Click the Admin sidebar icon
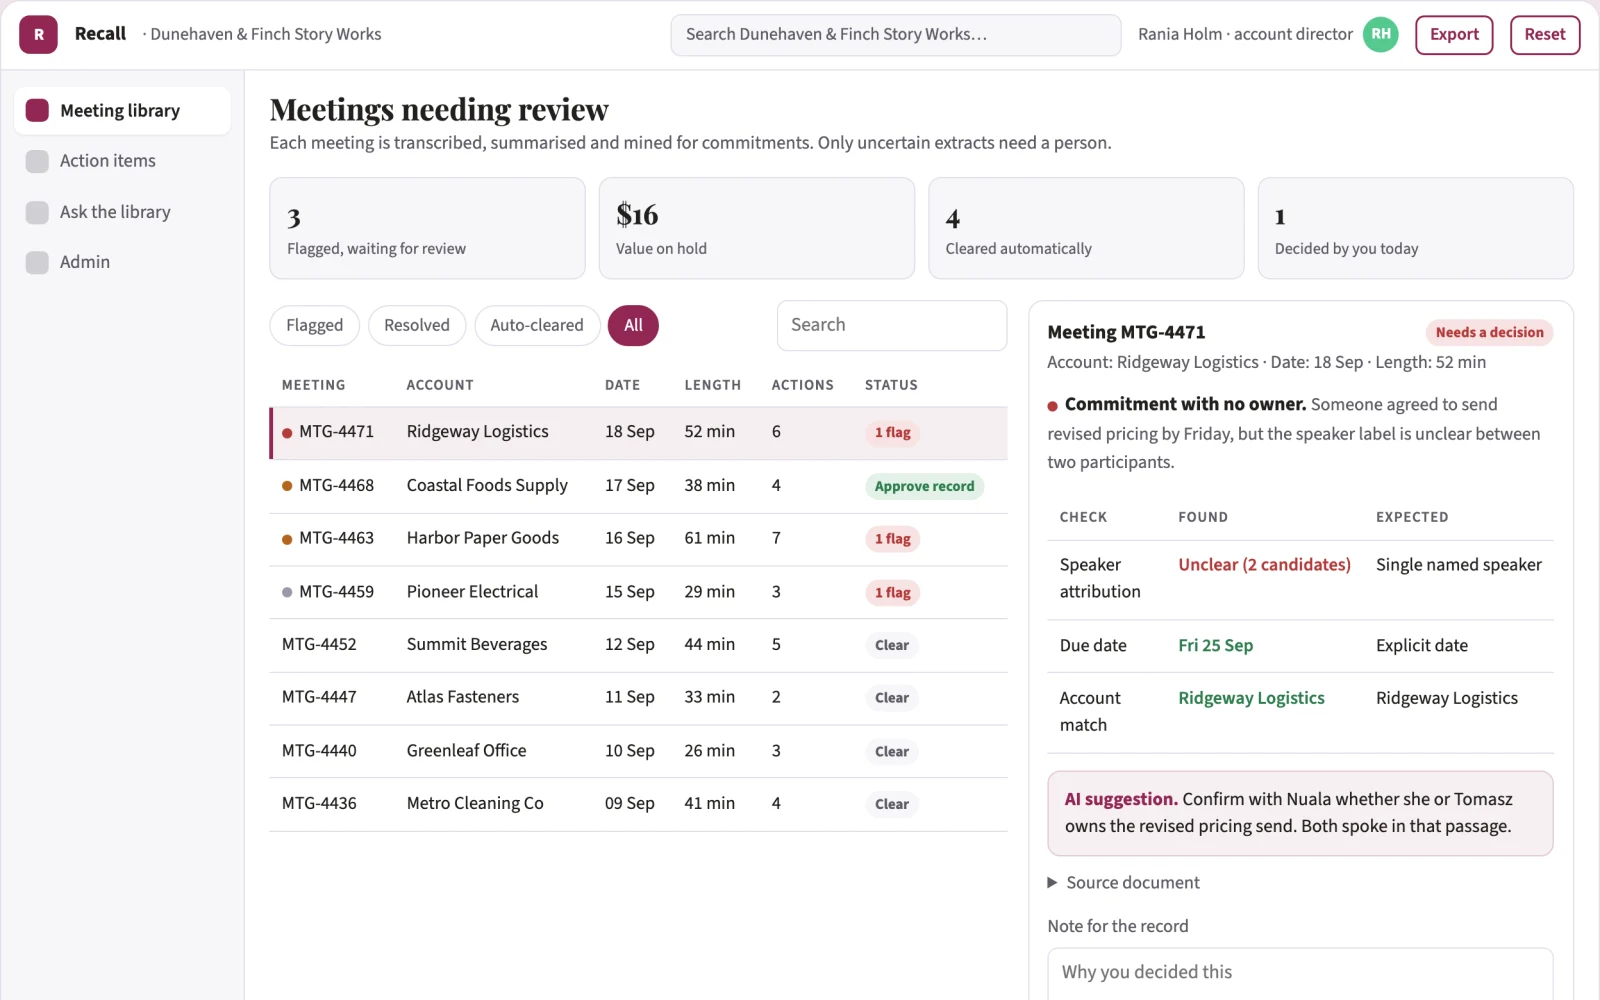The width and height of the screenshot is (1600, 1000). pos(37,262)
